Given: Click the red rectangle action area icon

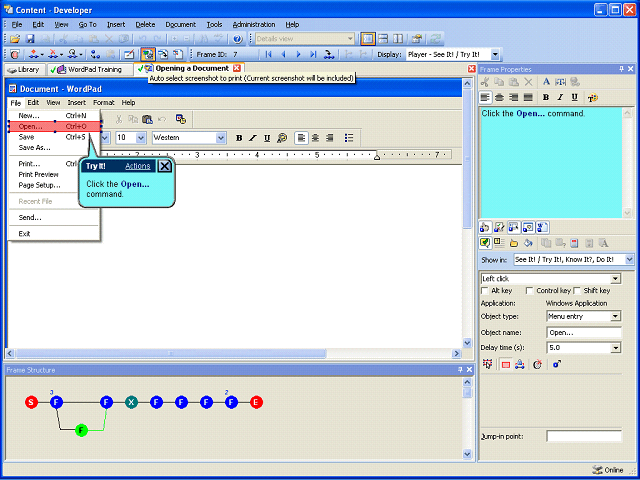Looking at the screenshot, I should click(506, 364).
